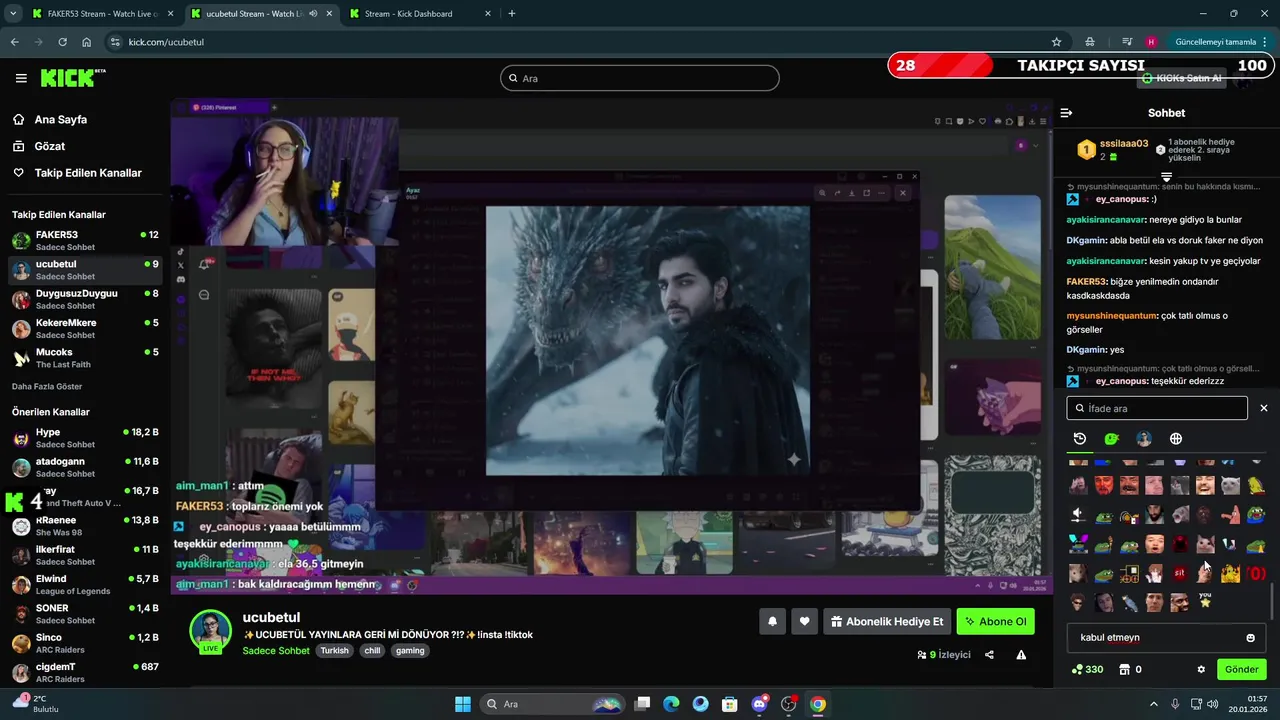Insert the white cat emote
The image size is (1280, 720).
[x=1230, y=485]
